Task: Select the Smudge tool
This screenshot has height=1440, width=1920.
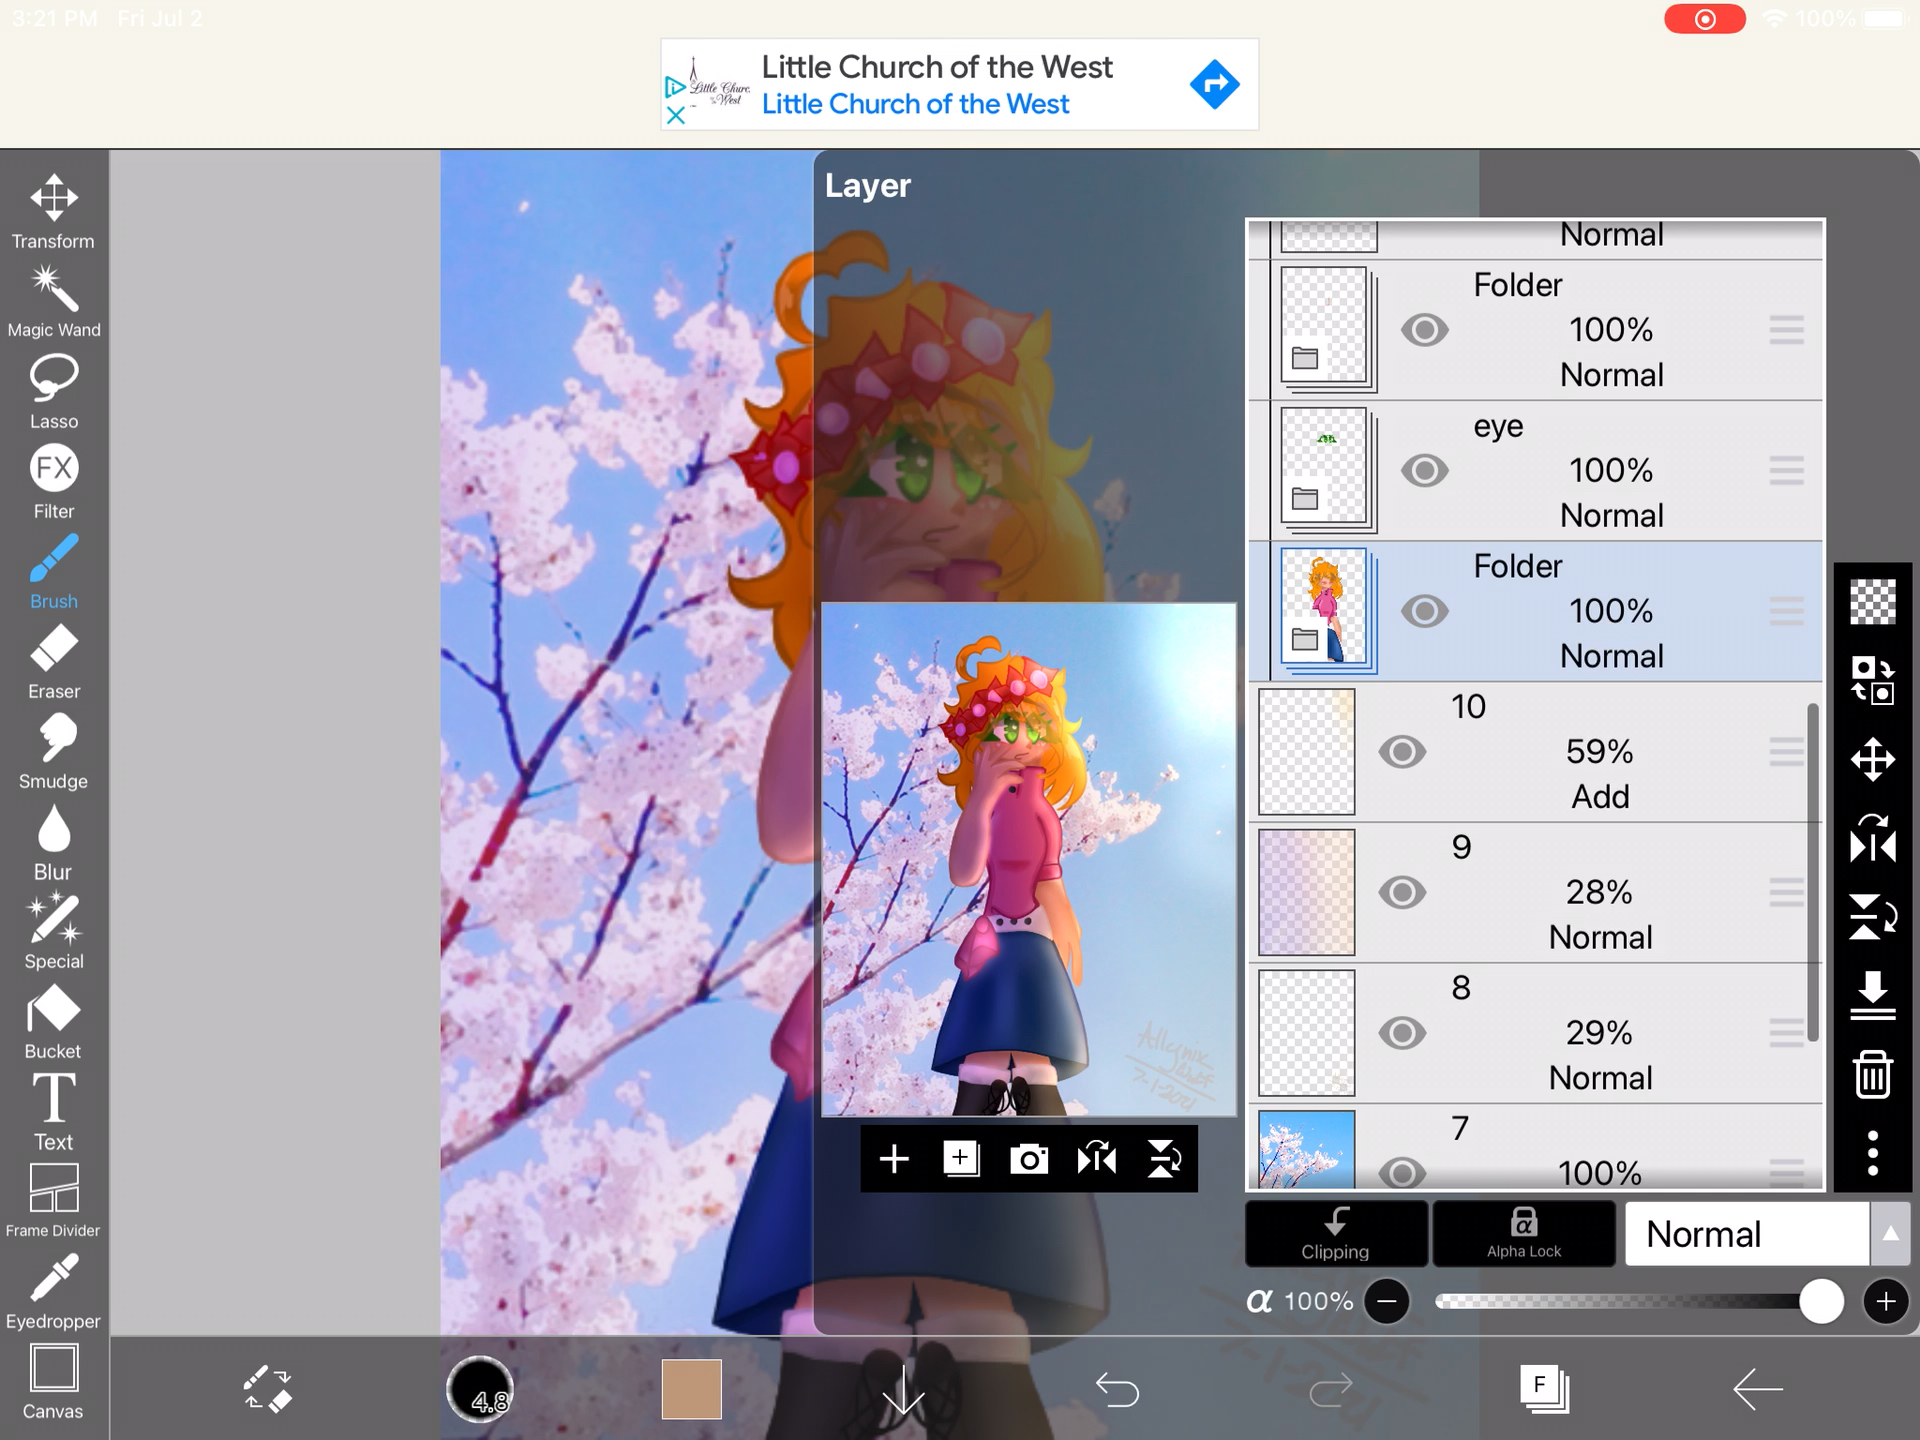Action: pos(53,753)
